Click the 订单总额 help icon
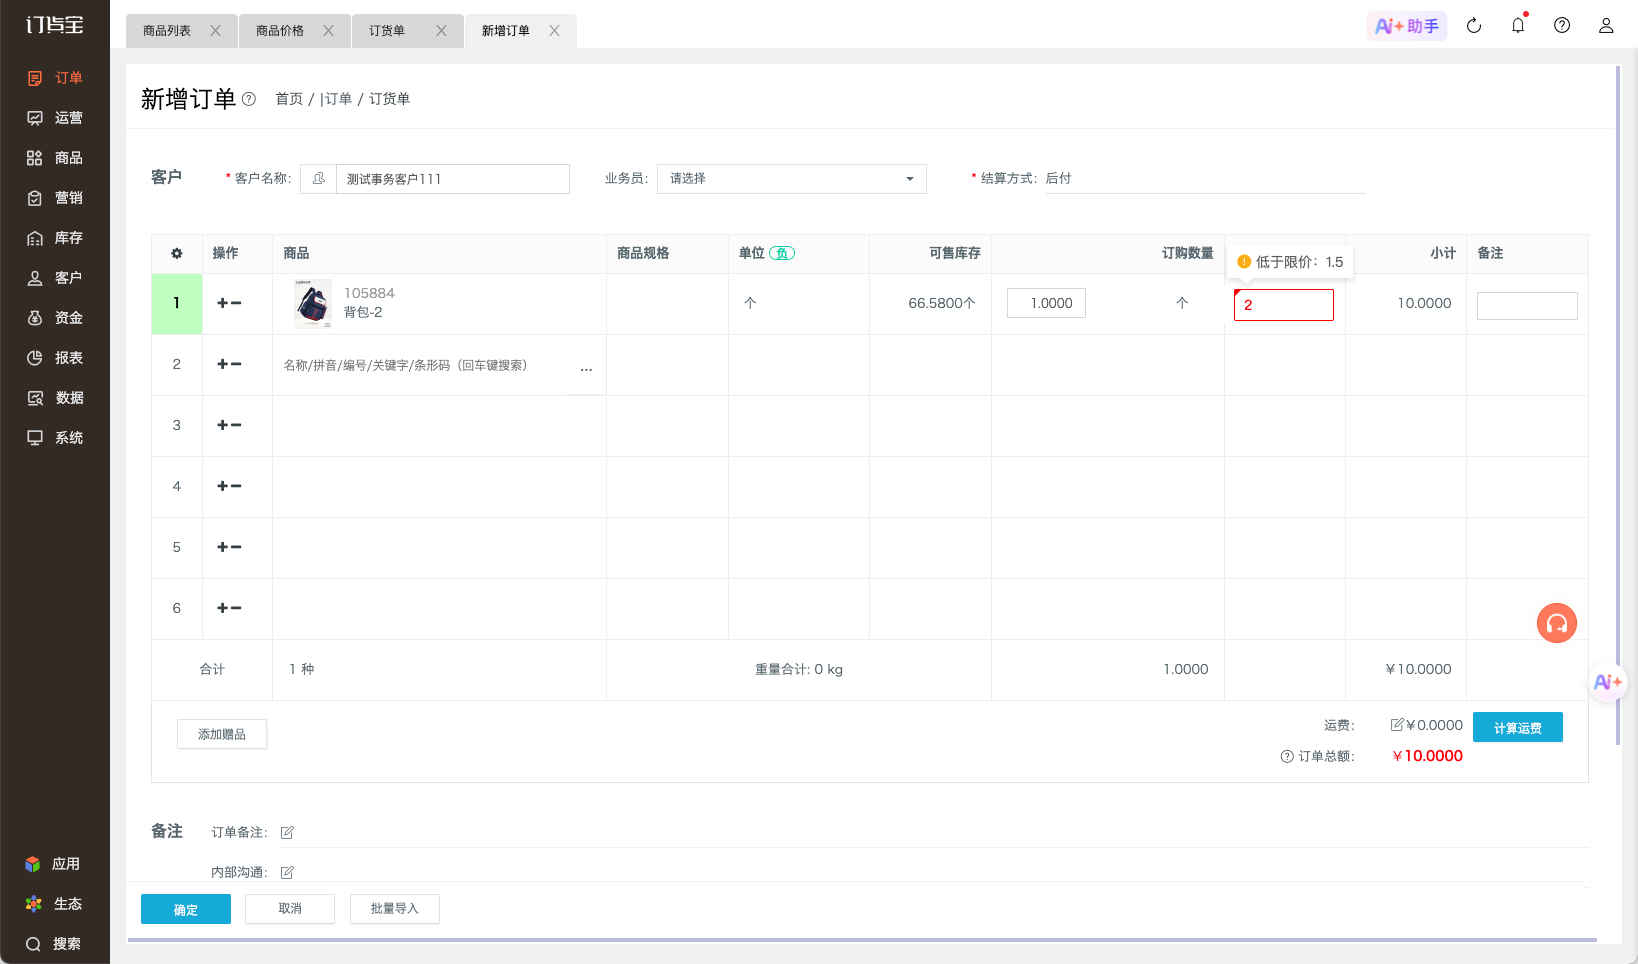Viewport: 1638px width, 964px height. (x=1287, y=757)
